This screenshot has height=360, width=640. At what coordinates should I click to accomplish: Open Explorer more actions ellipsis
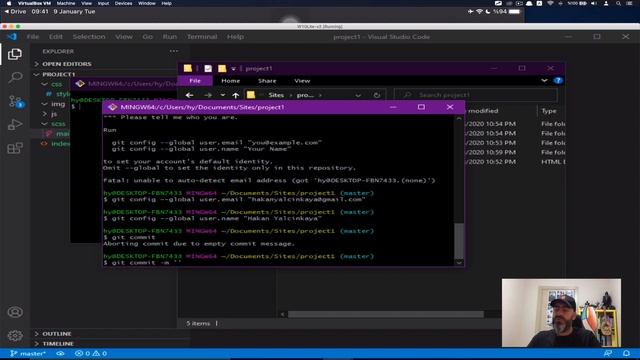174,51
